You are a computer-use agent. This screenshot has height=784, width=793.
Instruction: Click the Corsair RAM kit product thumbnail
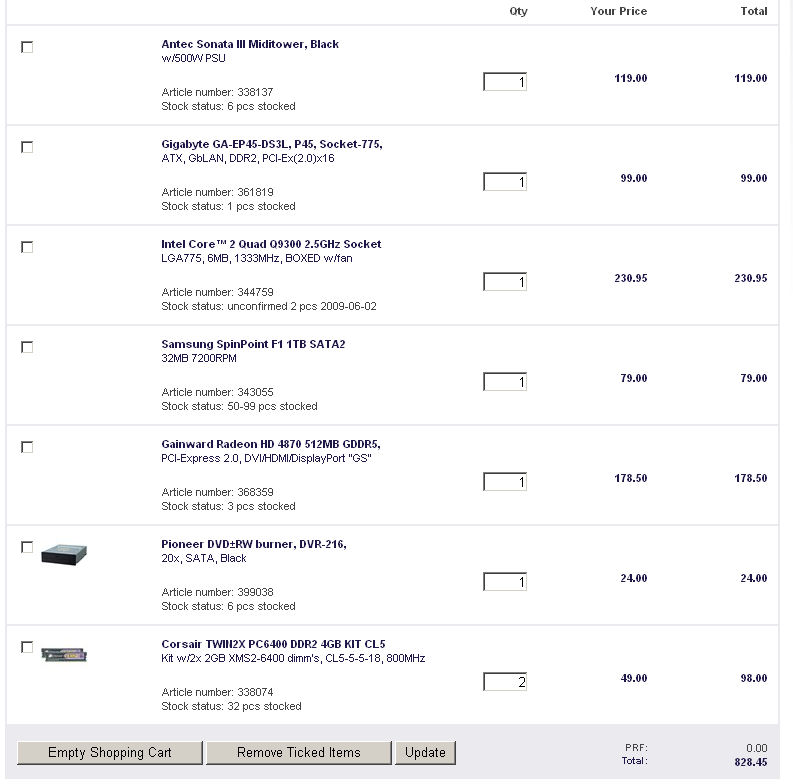(64, 654)
